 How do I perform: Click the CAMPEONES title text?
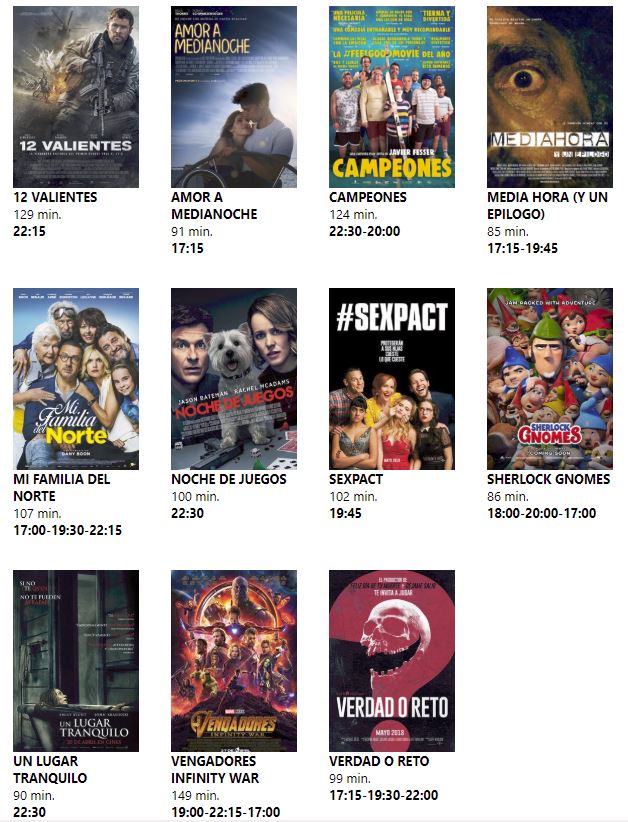click(x=368, y=197)
